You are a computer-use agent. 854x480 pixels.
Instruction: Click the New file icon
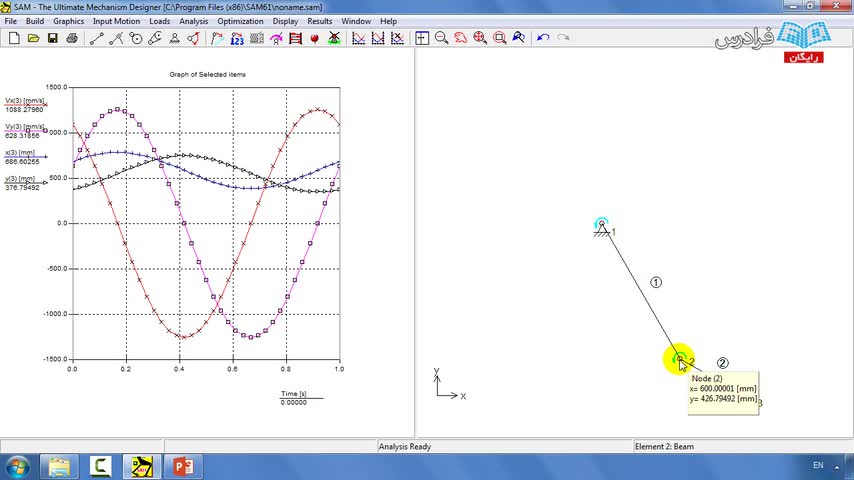point(14,38)
